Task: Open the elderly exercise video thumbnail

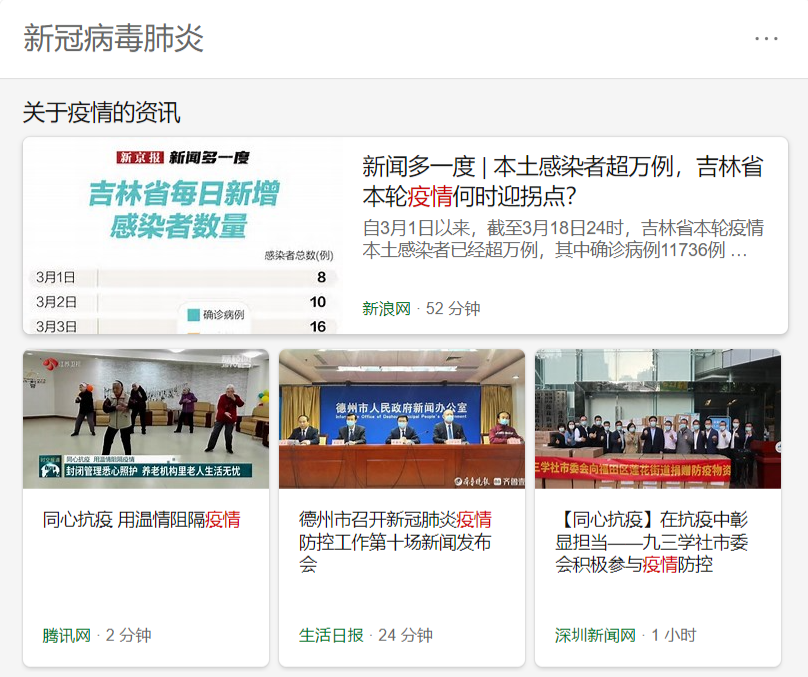Action: click(146, 418)
